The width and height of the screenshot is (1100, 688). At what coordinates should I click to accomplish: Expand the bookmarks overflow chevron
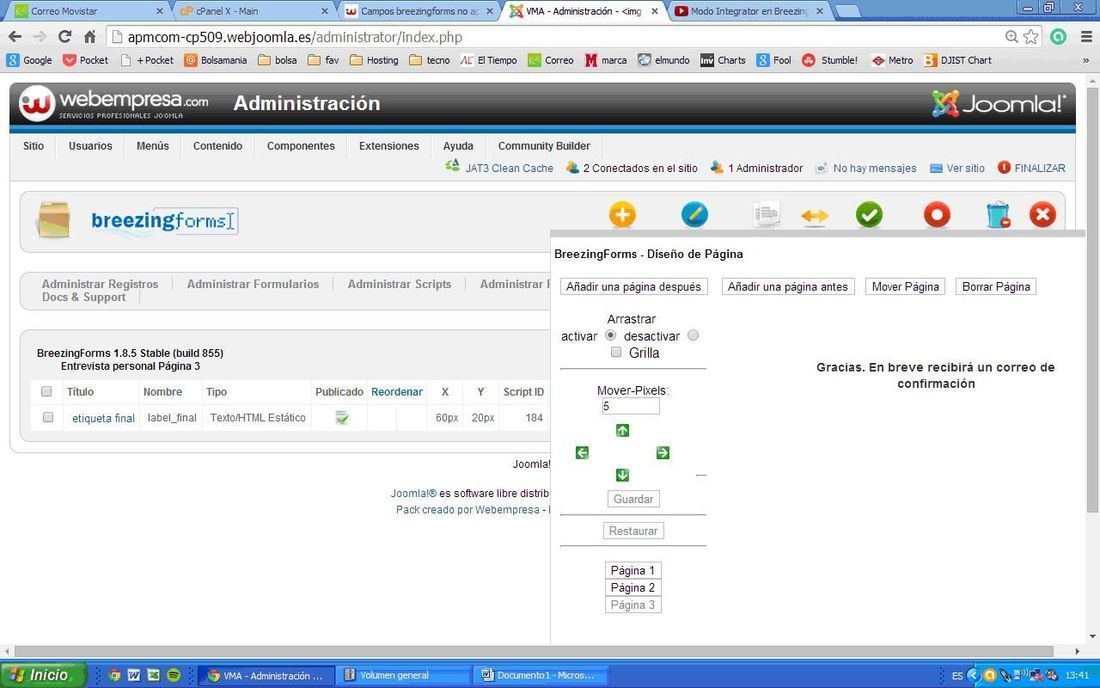pos(1085,60)
